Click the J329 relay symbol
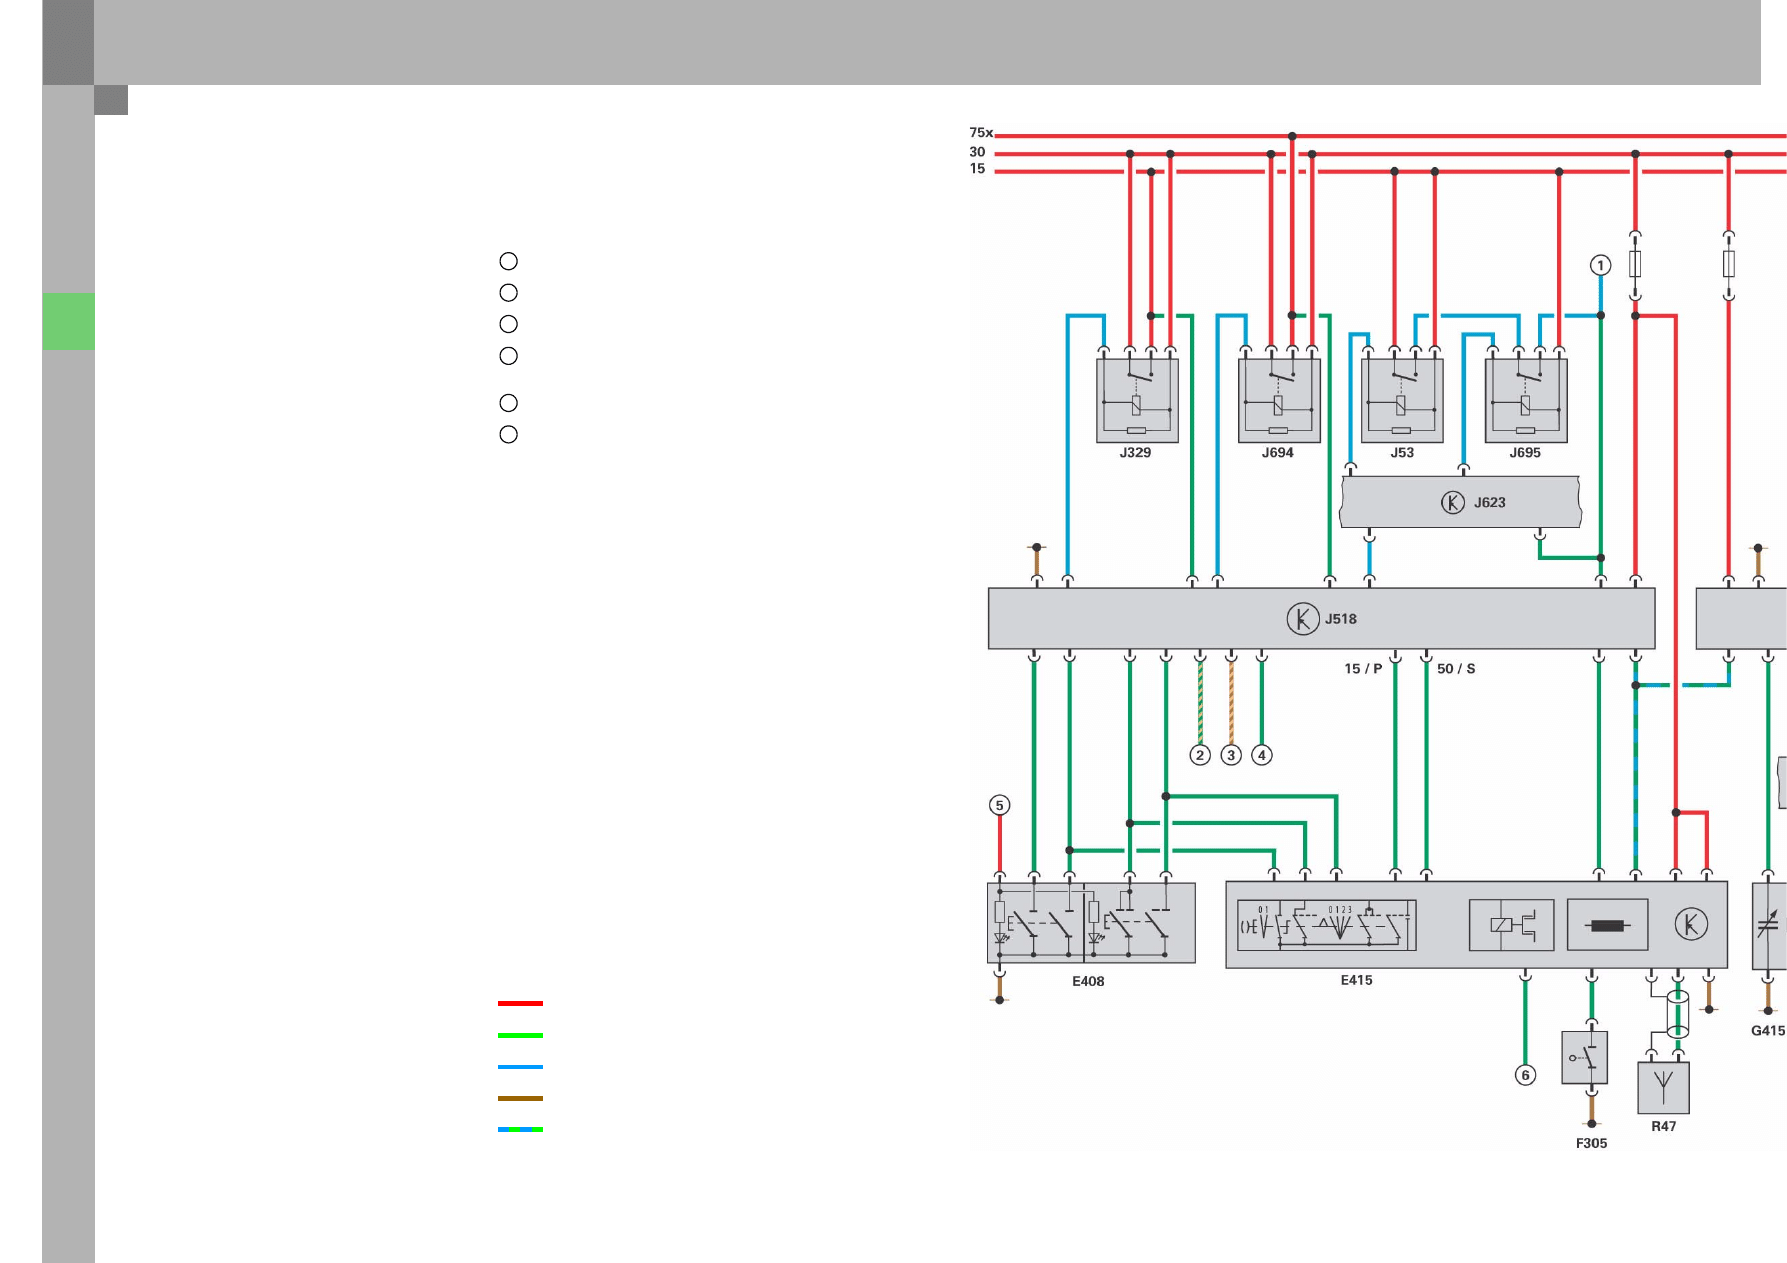This screenshot has height=1263, width=1787. click(x=1137, y=400)
